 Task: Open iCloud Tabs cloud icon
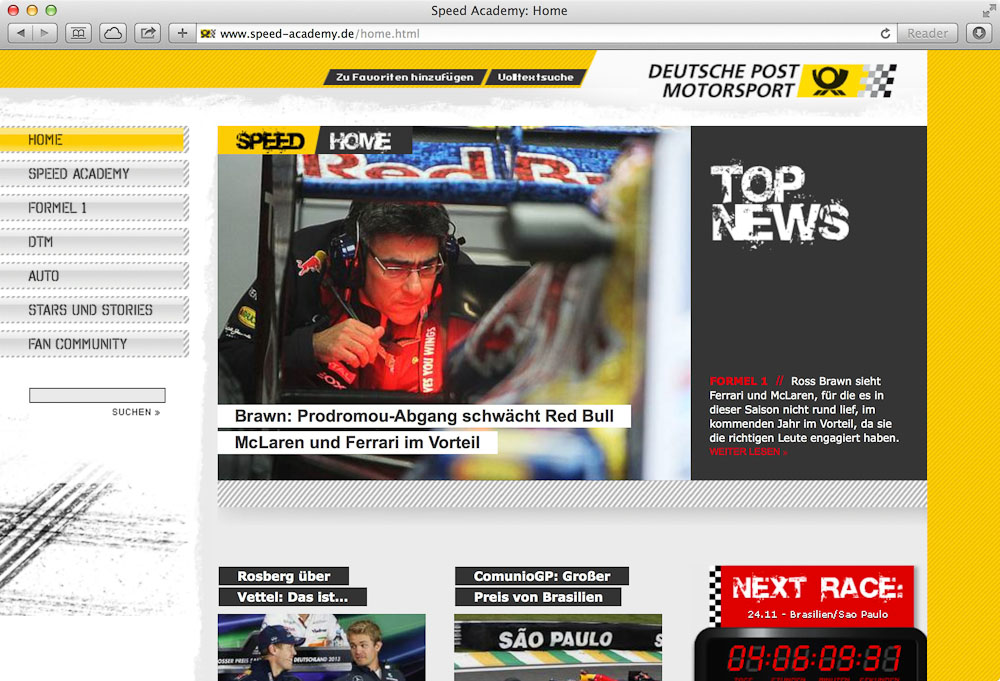coord(113,33)
